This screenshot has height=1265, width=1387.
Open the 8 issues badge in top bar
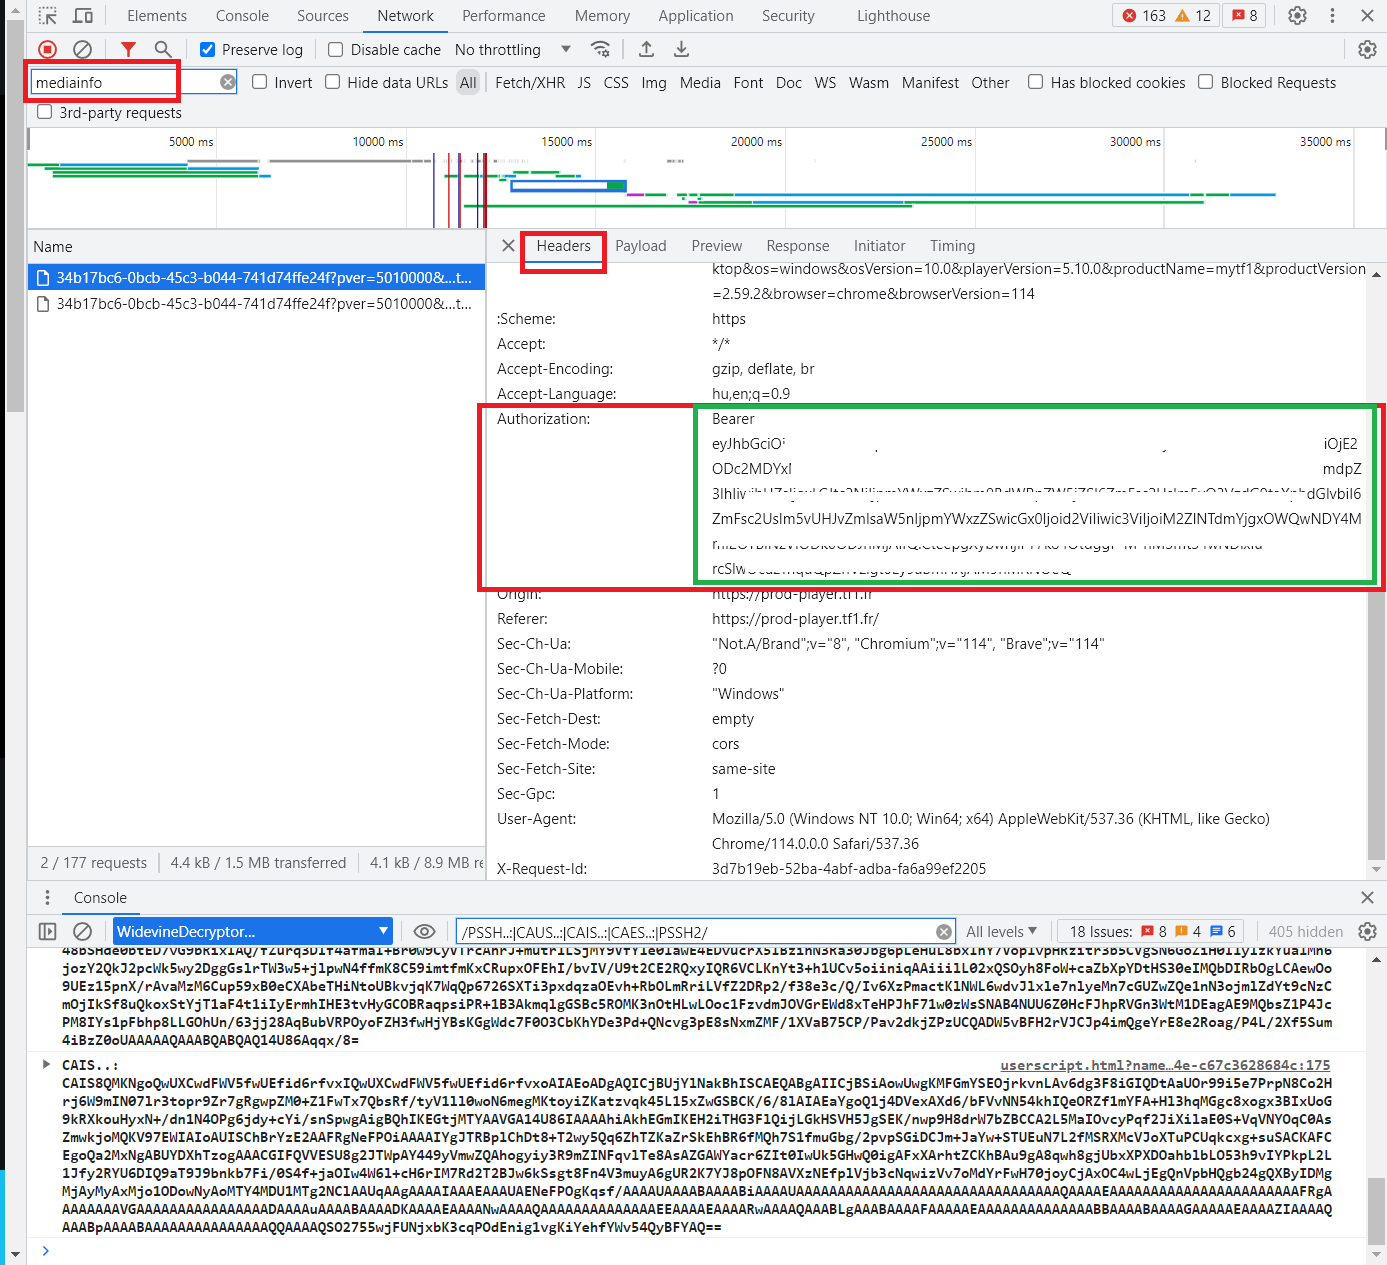pyautogui.click(x=1245, y=16)
